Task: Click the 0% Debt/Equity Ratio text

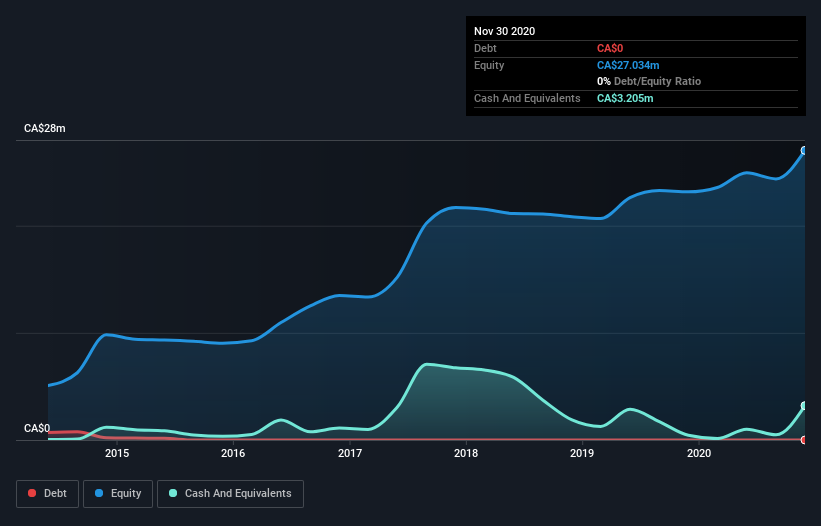Action: click(649, 81)
